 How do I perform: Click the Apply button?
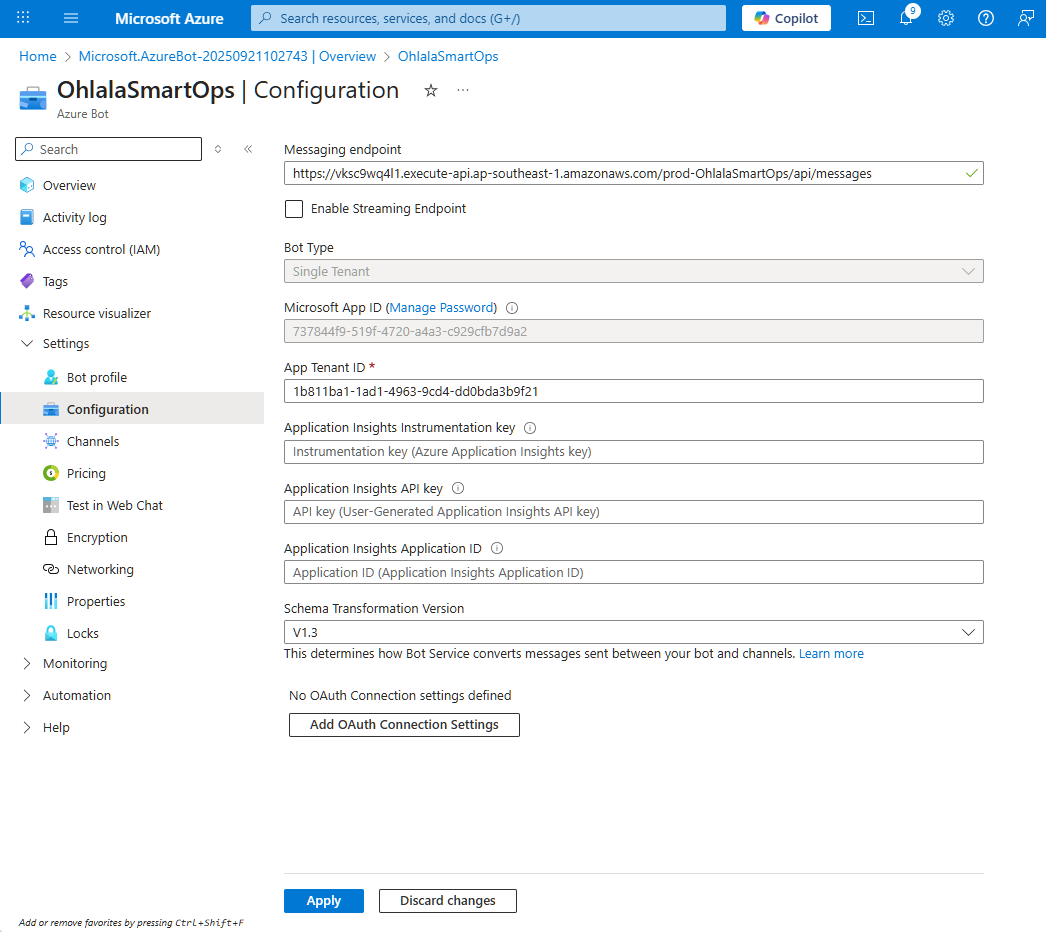click(x=323, y=901)
